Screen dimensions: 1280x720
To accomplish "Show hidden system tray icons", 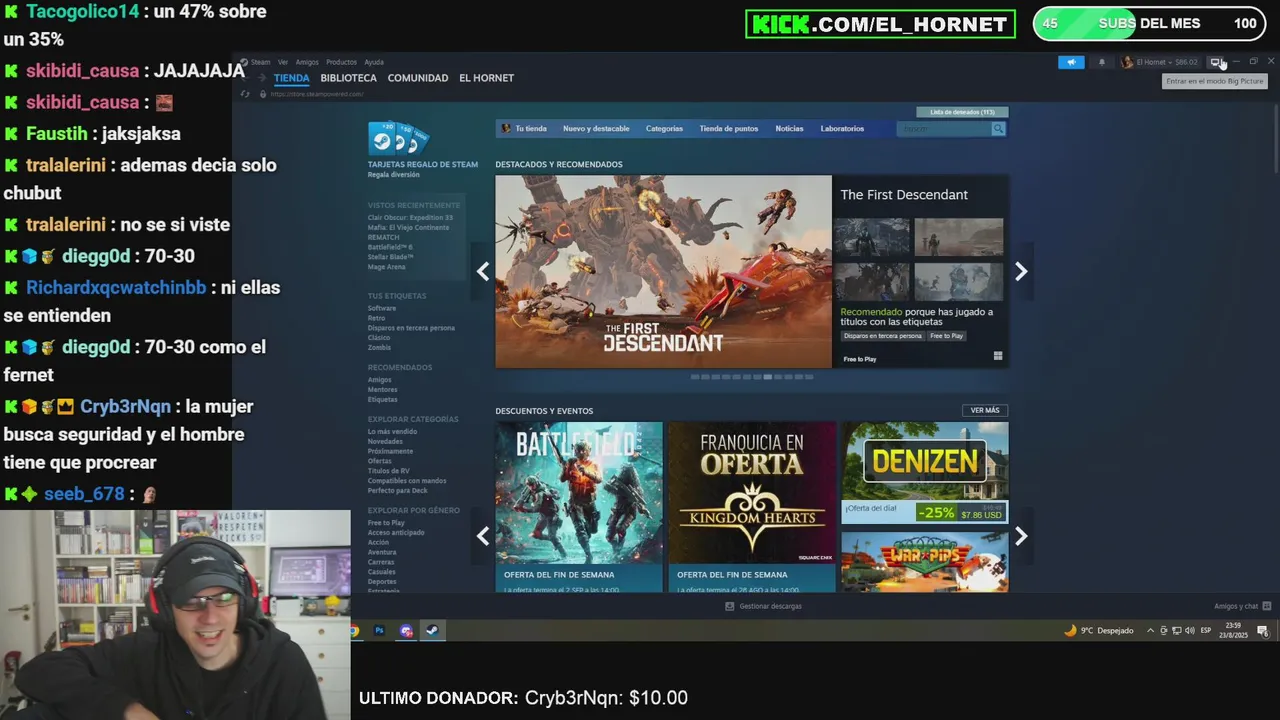I will point(1150,631).
